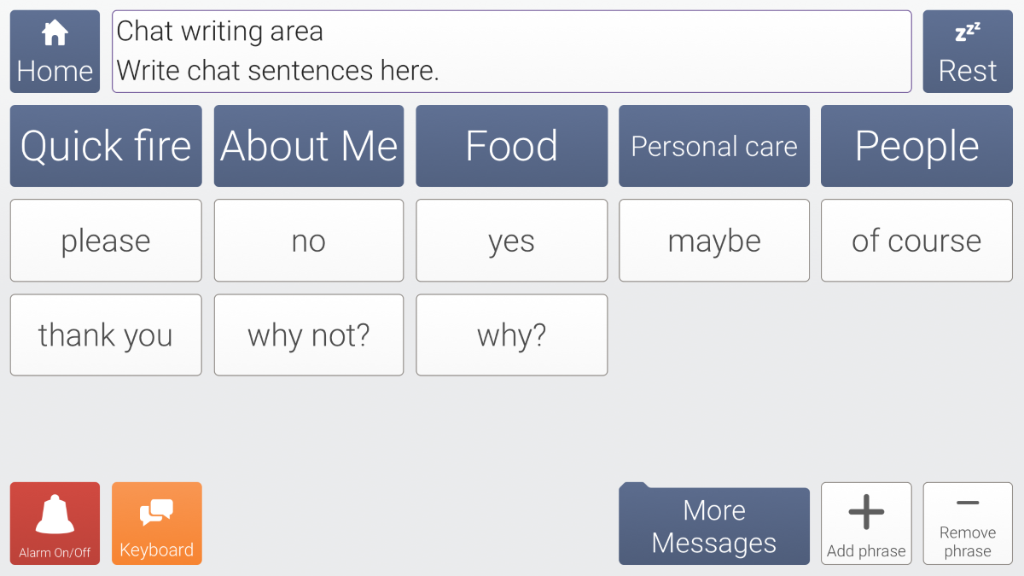Select the 'why not?' phrase

pyautogui.click(x=309, y=335)
